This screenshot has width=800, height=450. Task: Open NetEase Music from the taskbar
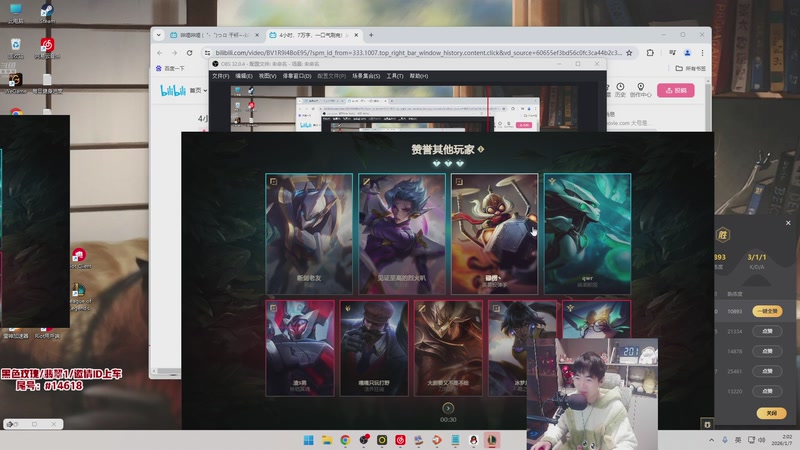coord(401,440)
